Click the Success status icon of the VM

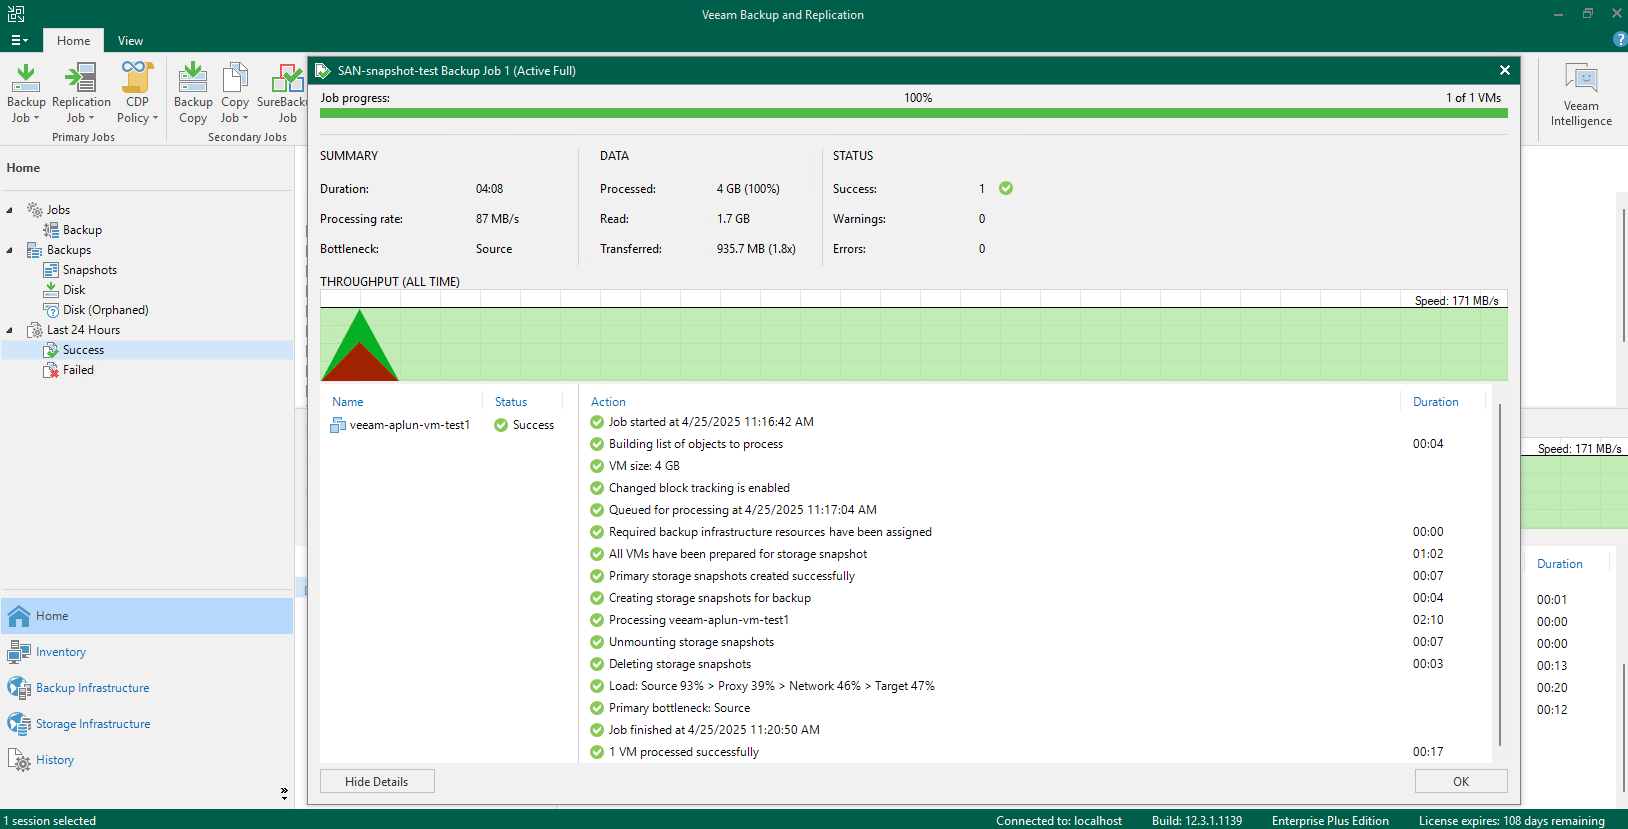coord(501,425)
